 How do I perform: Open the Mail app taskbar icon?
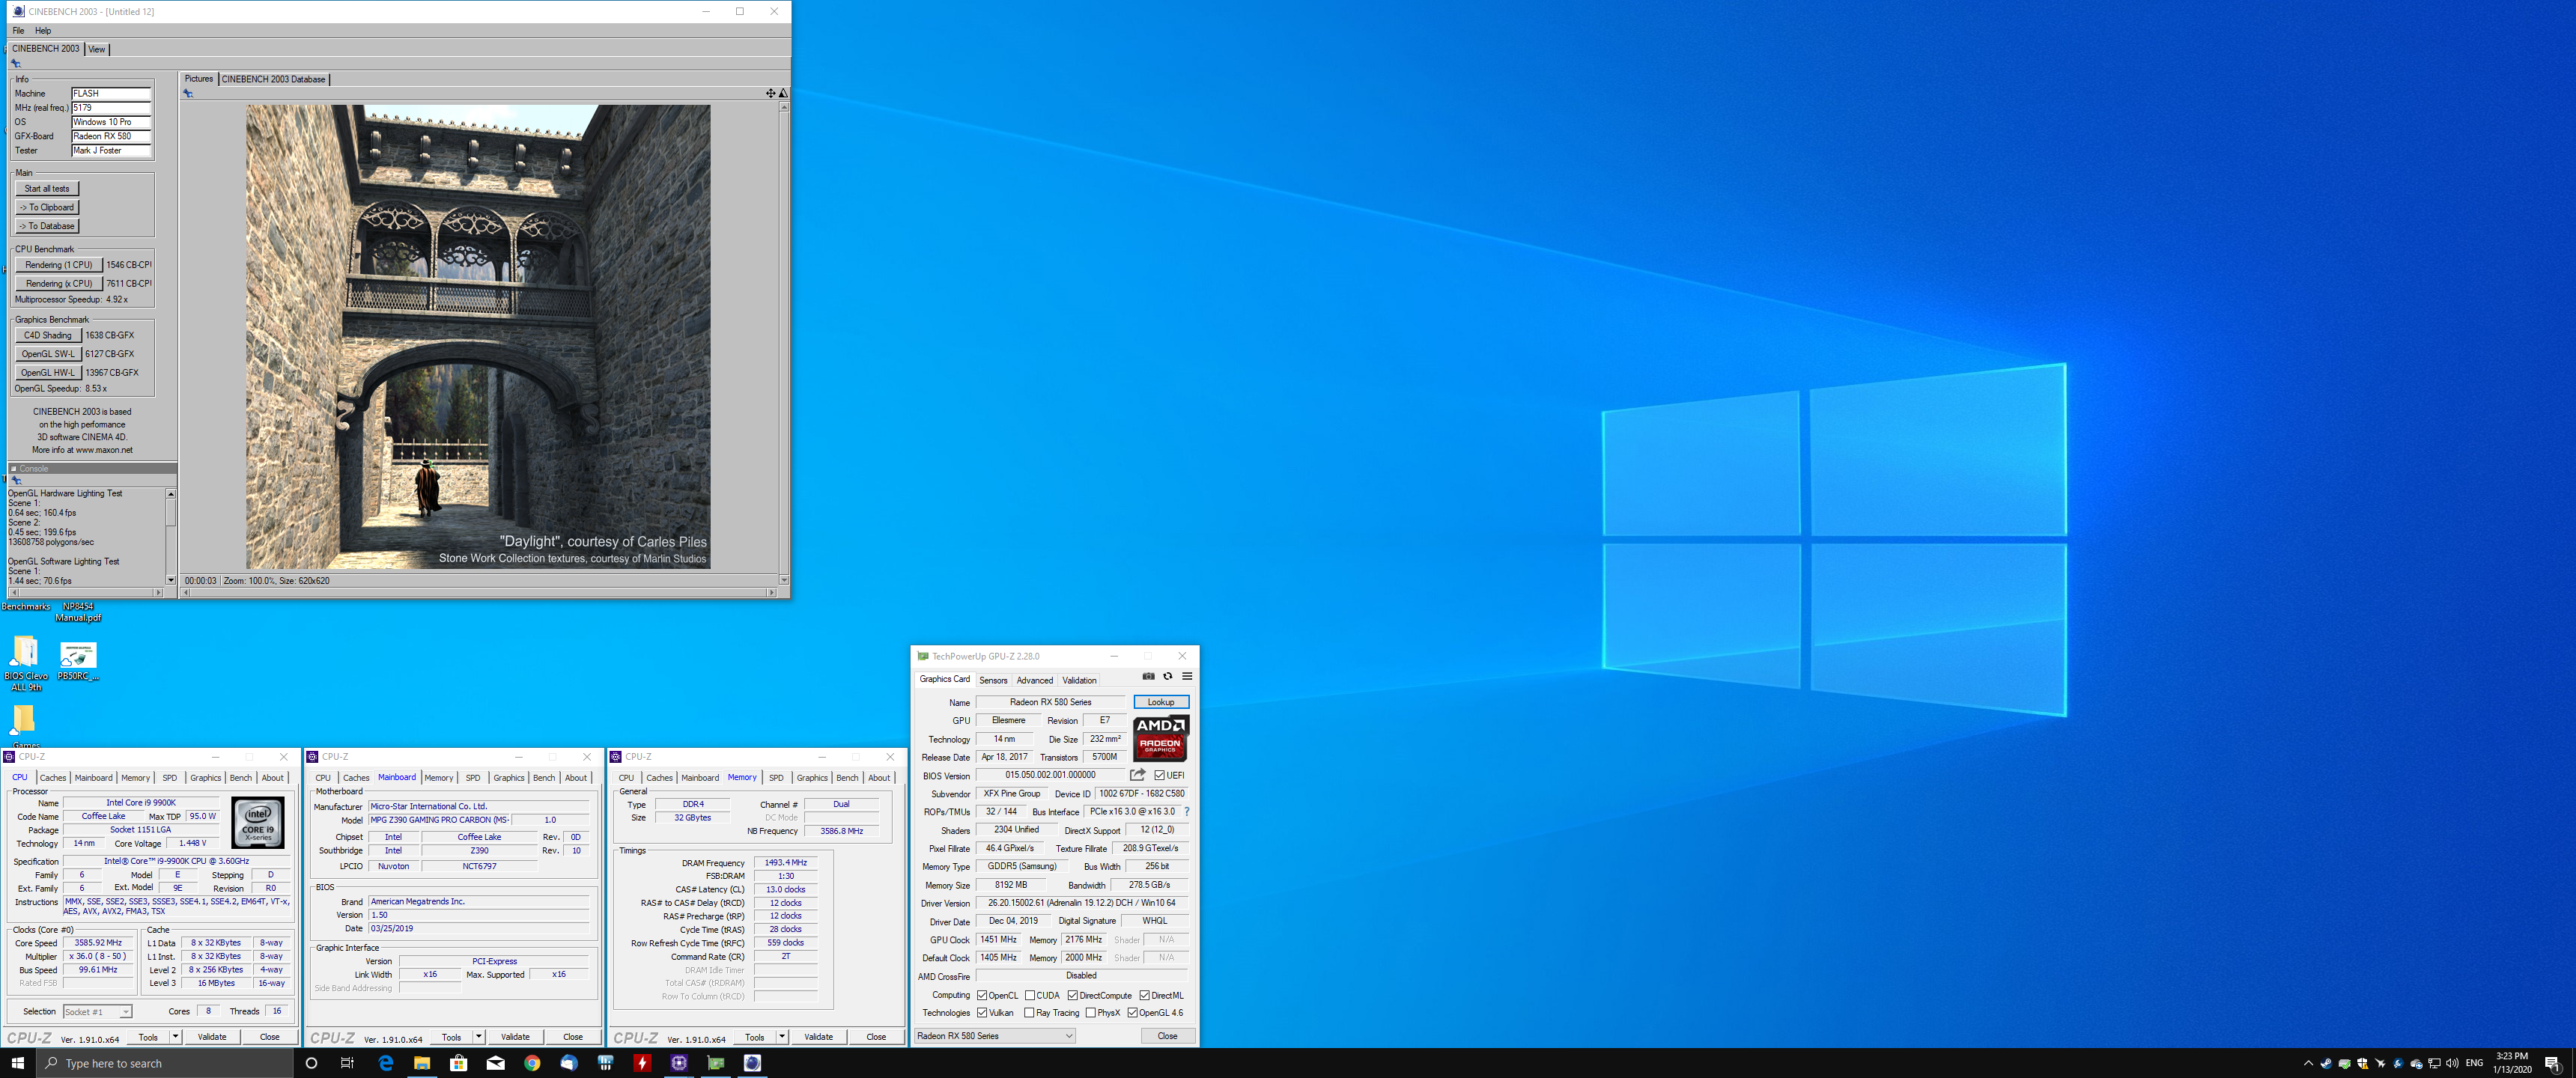click(x=495, y=1063)
